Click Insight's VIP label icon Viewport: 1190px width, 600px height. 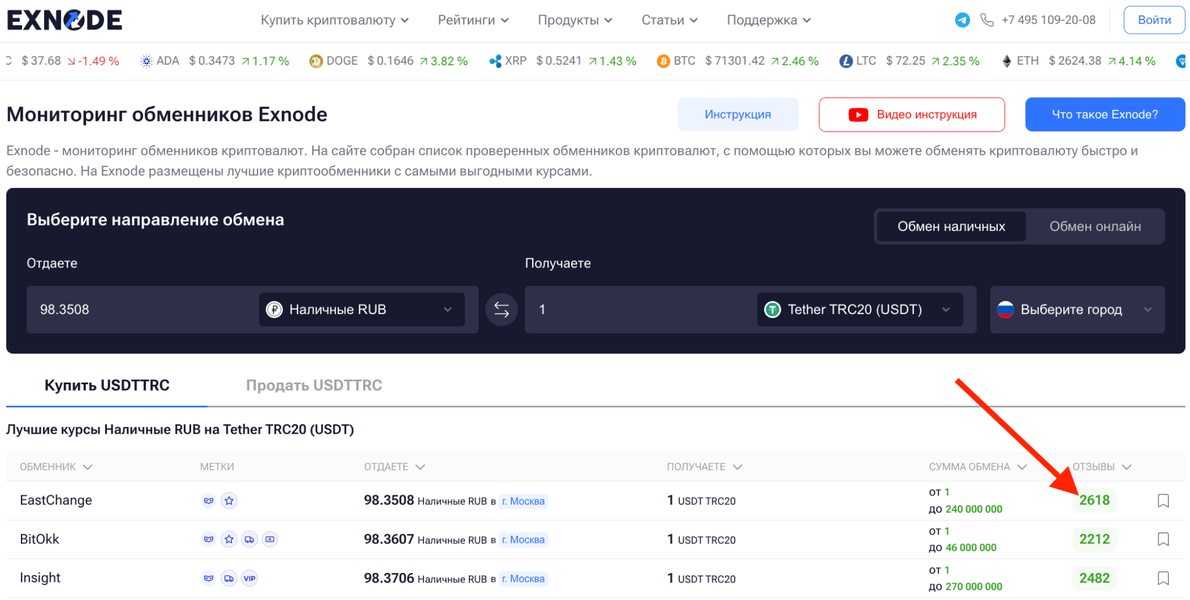point(250,578)
